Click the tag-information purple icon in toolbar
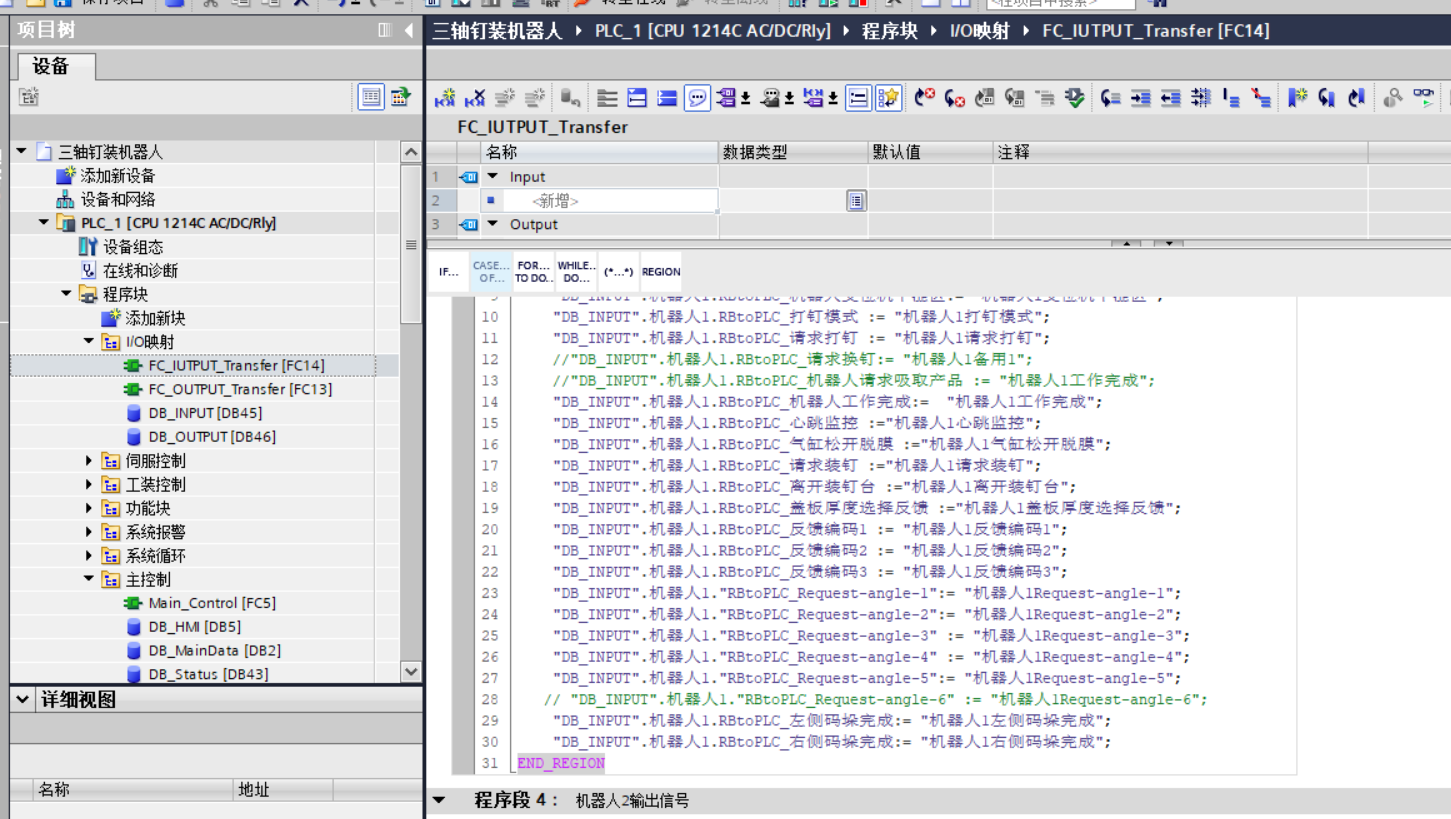 click(x=725, y=98)
